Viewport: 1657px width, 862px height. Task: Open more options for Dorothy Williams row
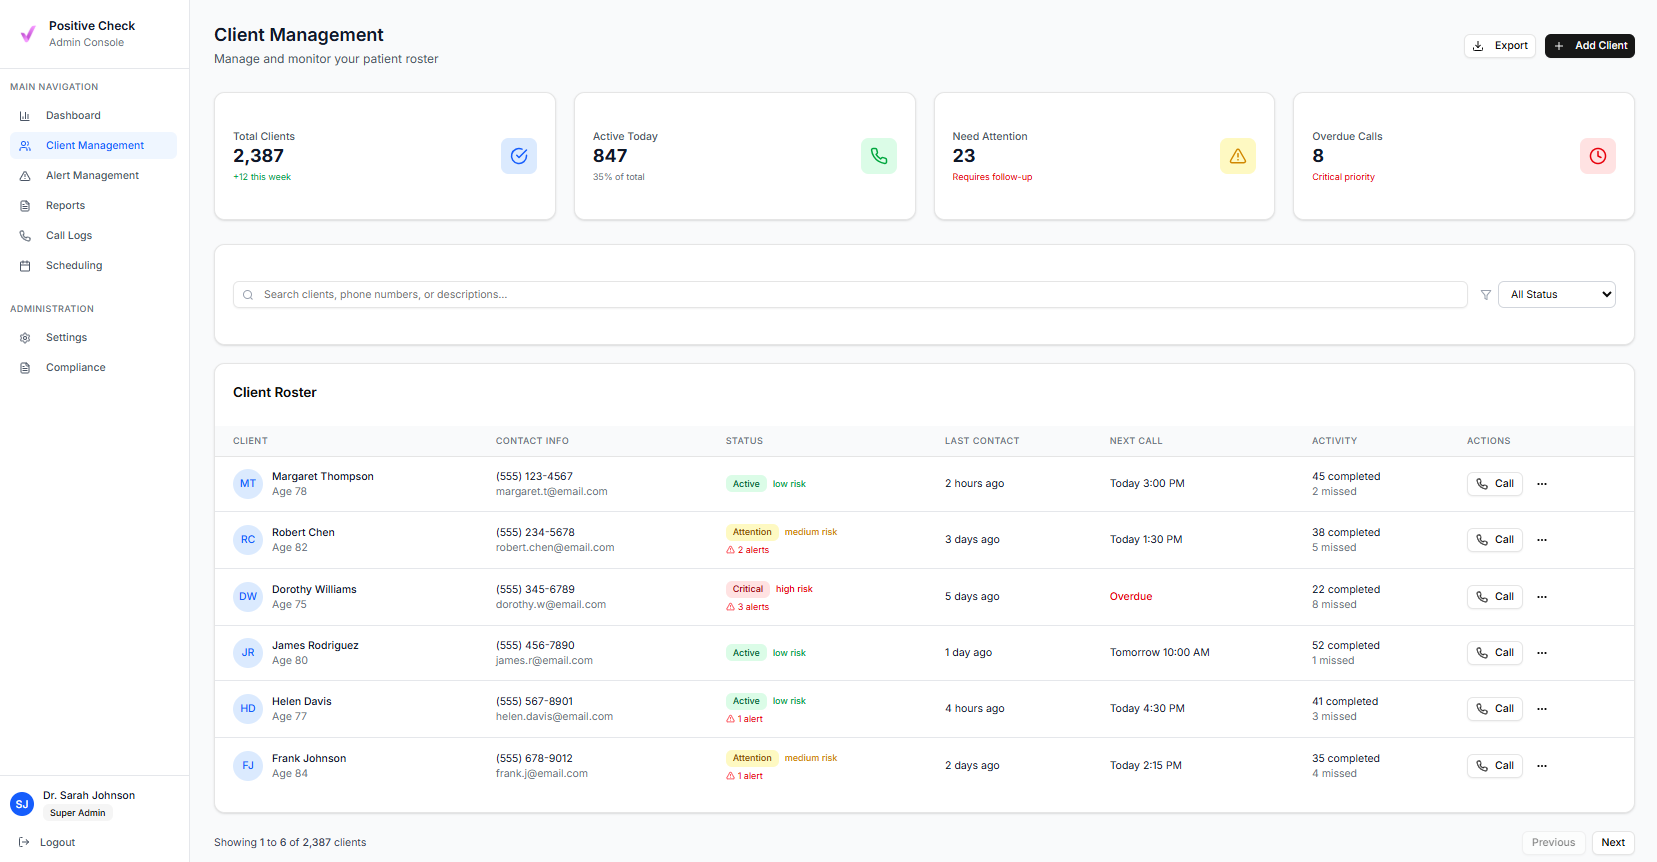click(x=1541, y=597)
